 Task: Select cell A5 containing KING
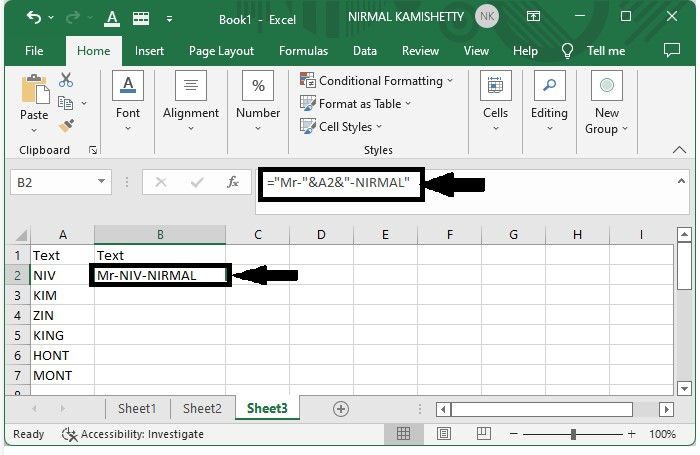pyautogui.click(x=62, y=335)
